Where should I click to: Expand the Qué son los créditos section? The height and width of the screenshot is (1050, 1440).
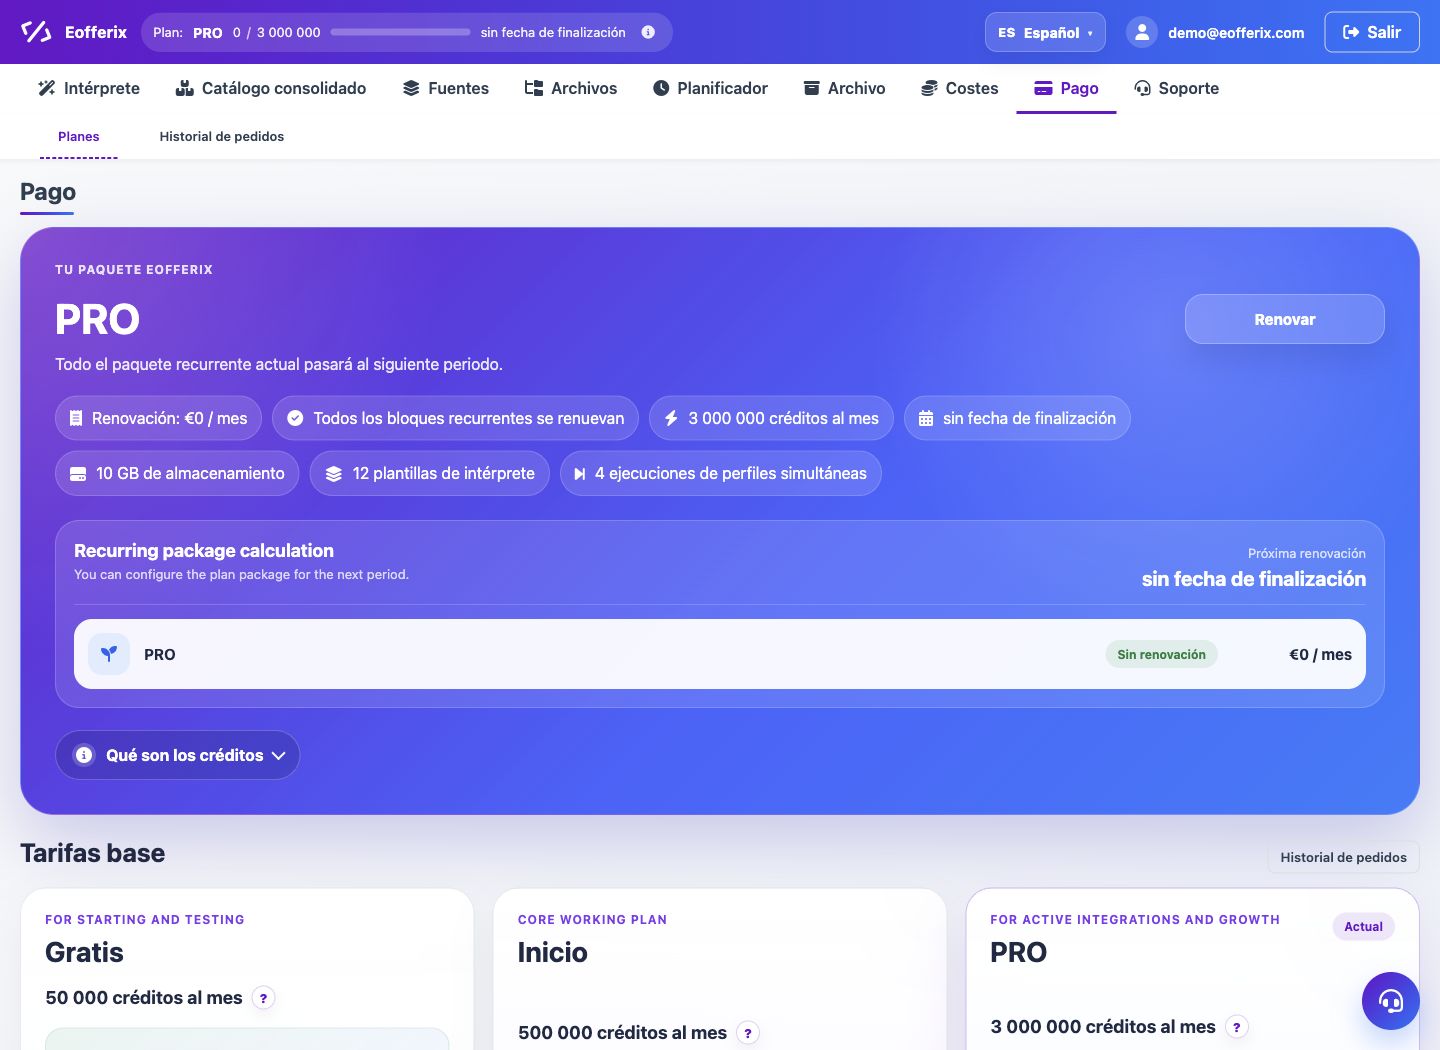[x=177, y=755]
